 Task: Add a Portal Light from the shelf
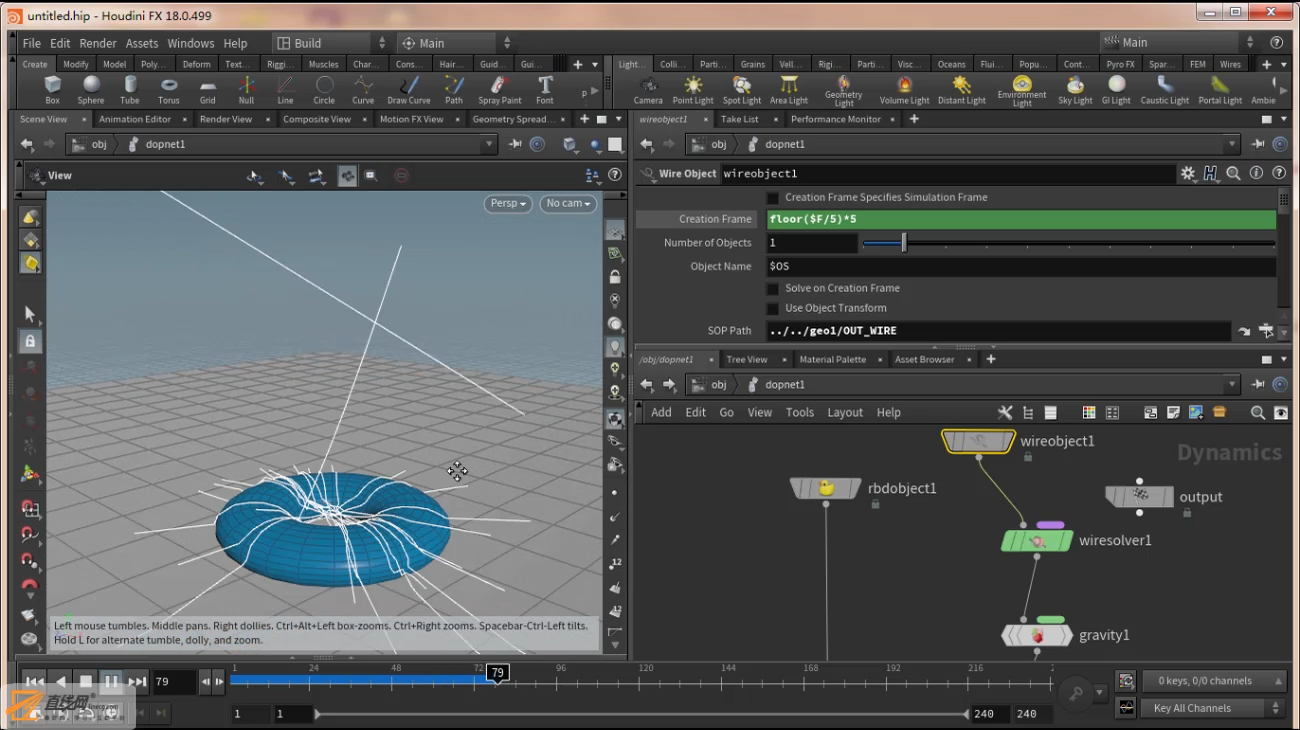[x=1220, y=90]
